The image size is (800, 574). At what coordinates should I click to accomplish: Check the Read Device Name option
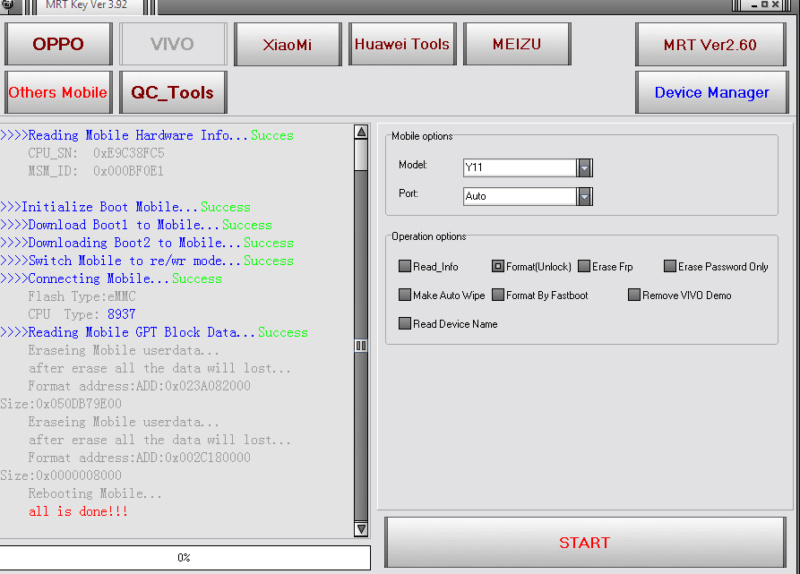click(x=405, y=324)
